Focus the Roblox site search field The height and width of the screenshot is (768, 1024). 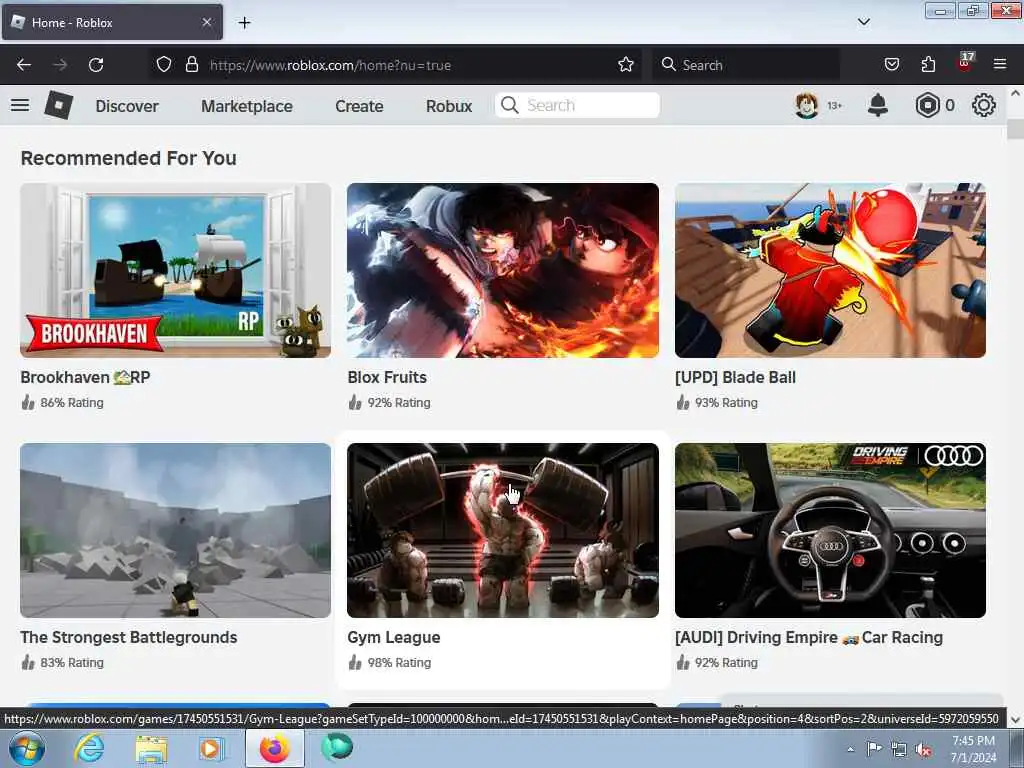577,105
